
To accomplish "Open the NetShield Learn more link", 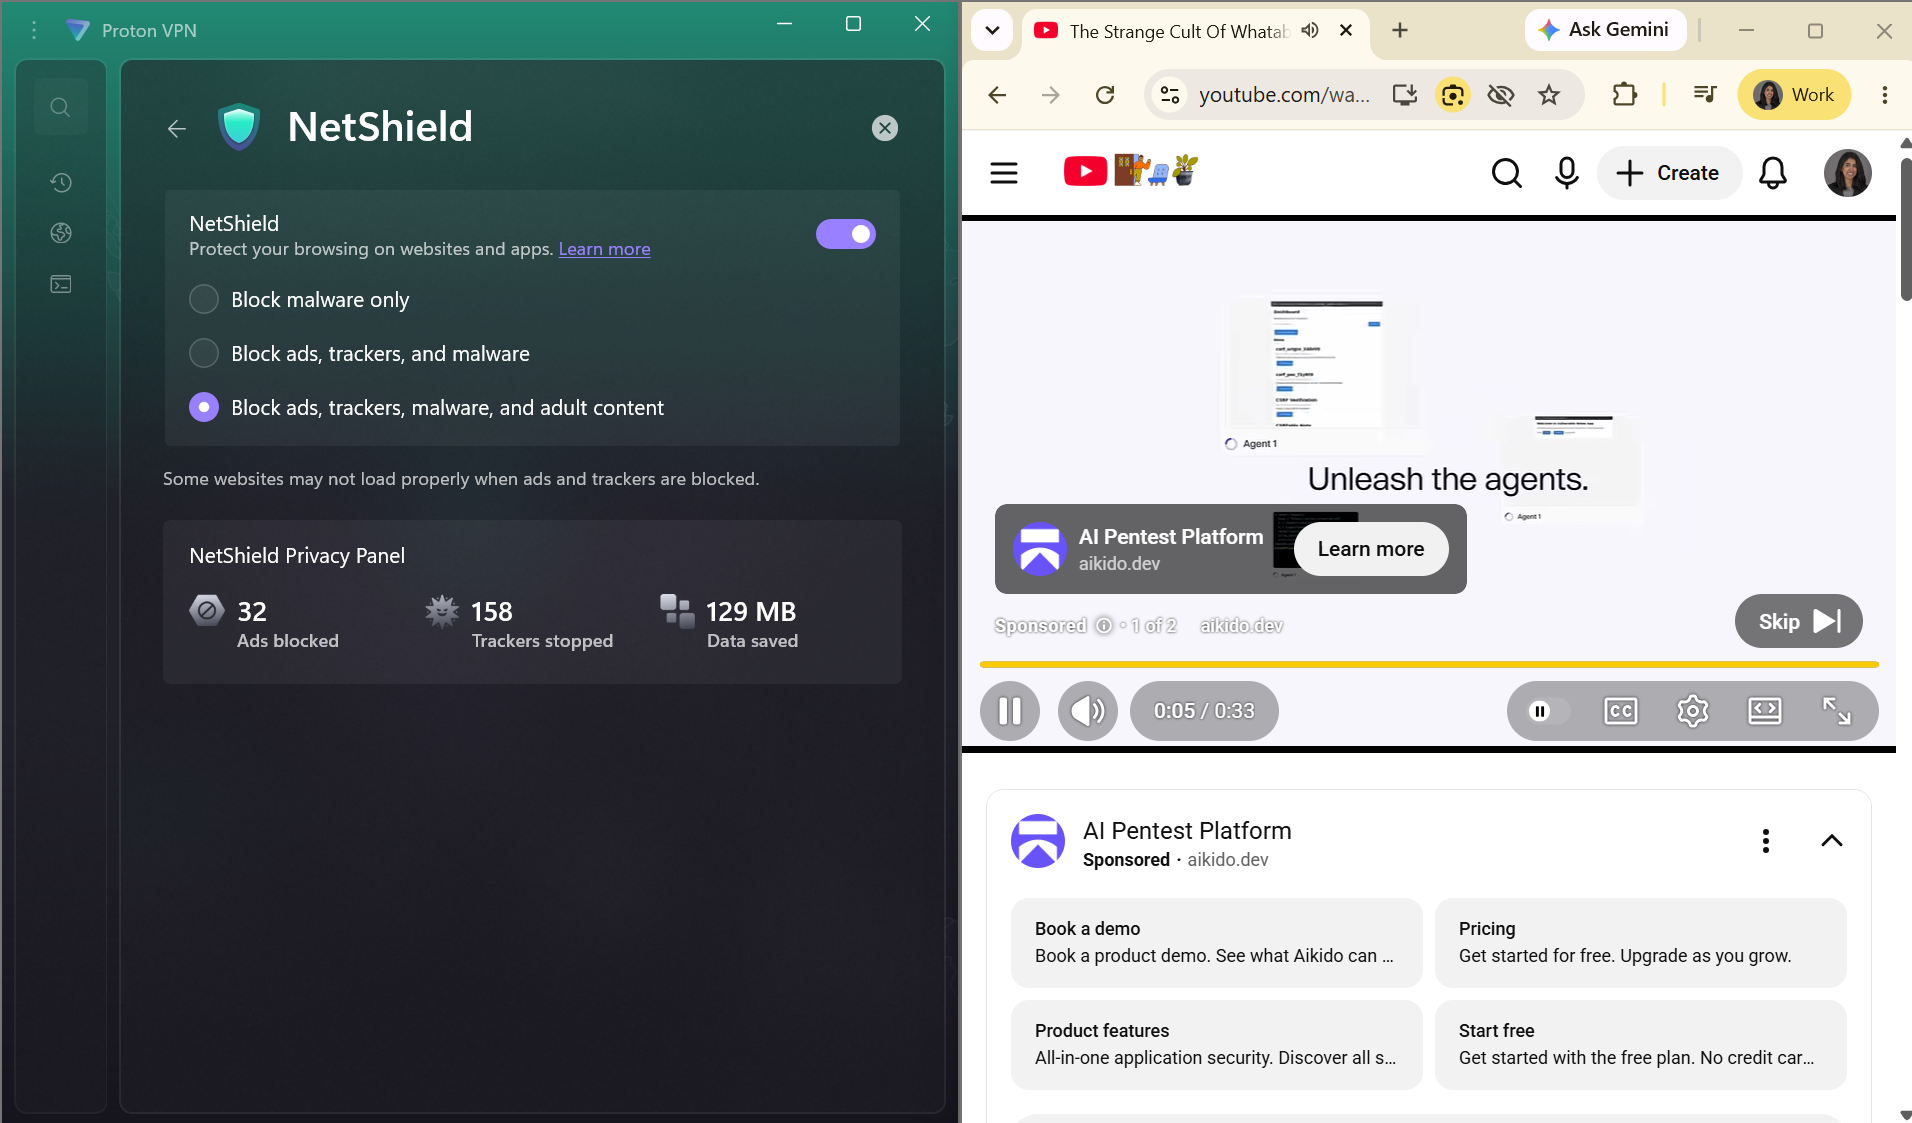I will pos(604,249).
